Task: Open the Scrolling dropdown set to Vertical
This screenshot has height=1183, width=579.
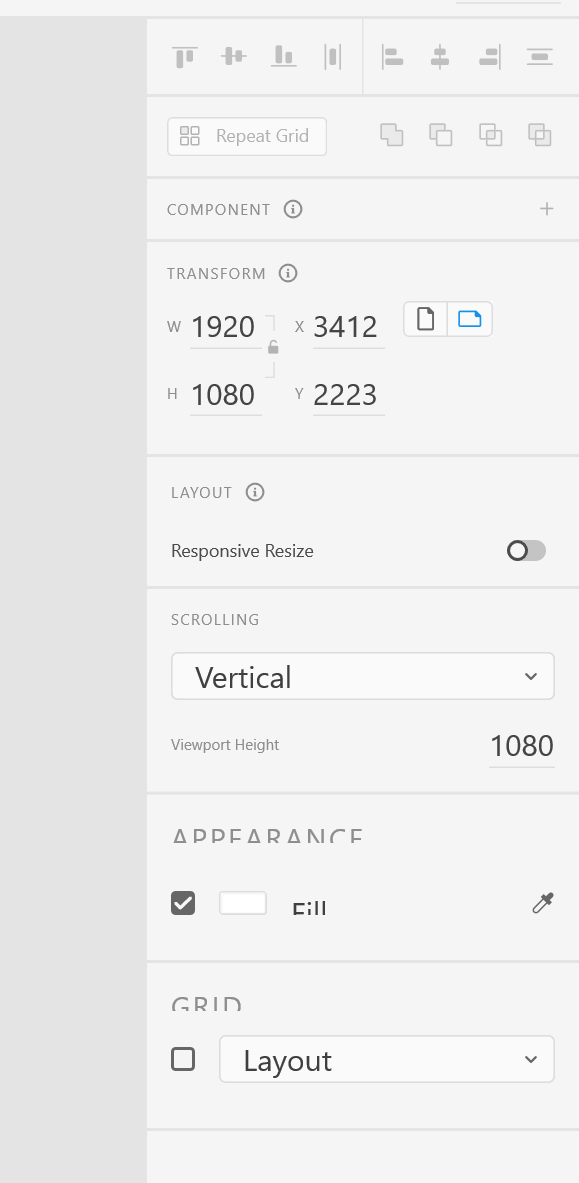Action: (x=362, y=676)
